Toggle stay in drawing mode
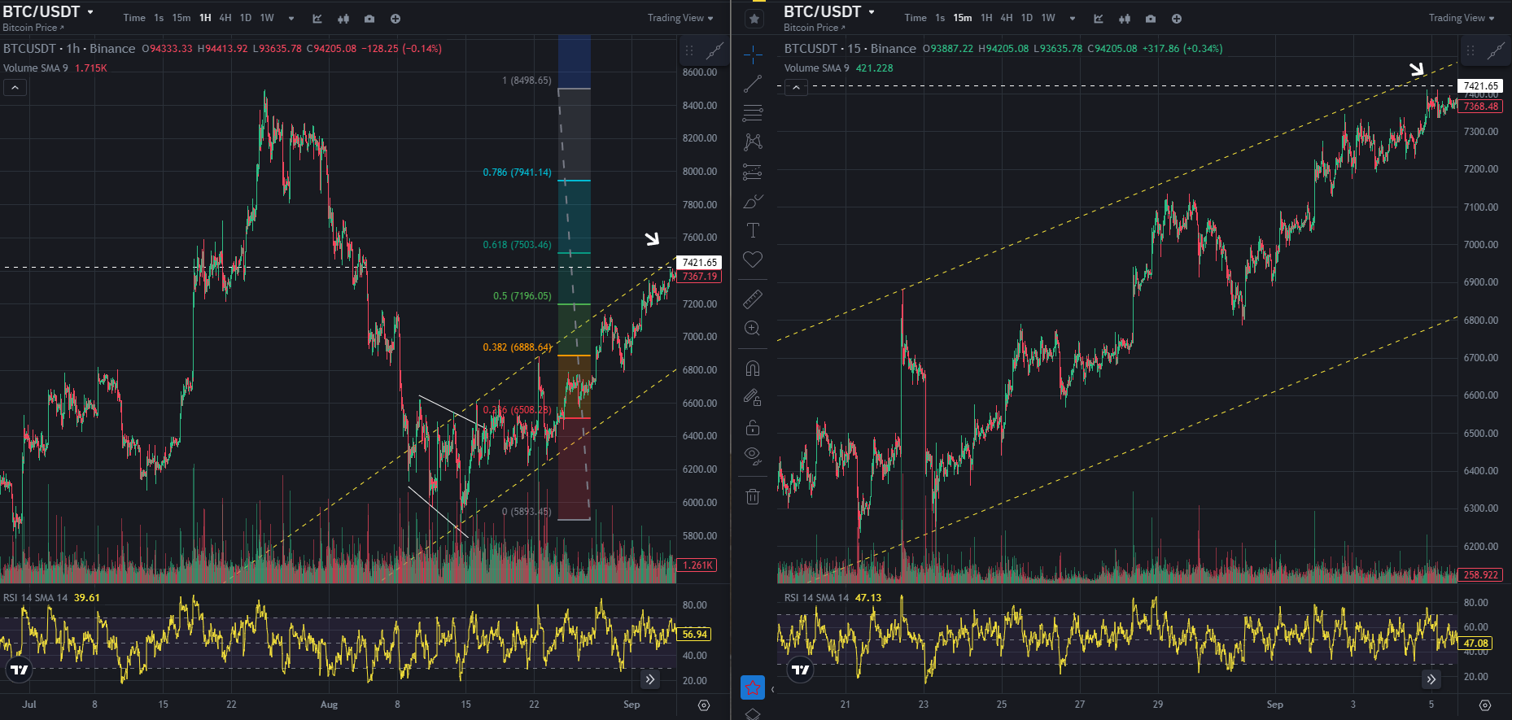The height and width of the screenshot is (721, 1518). pos(753,397)
